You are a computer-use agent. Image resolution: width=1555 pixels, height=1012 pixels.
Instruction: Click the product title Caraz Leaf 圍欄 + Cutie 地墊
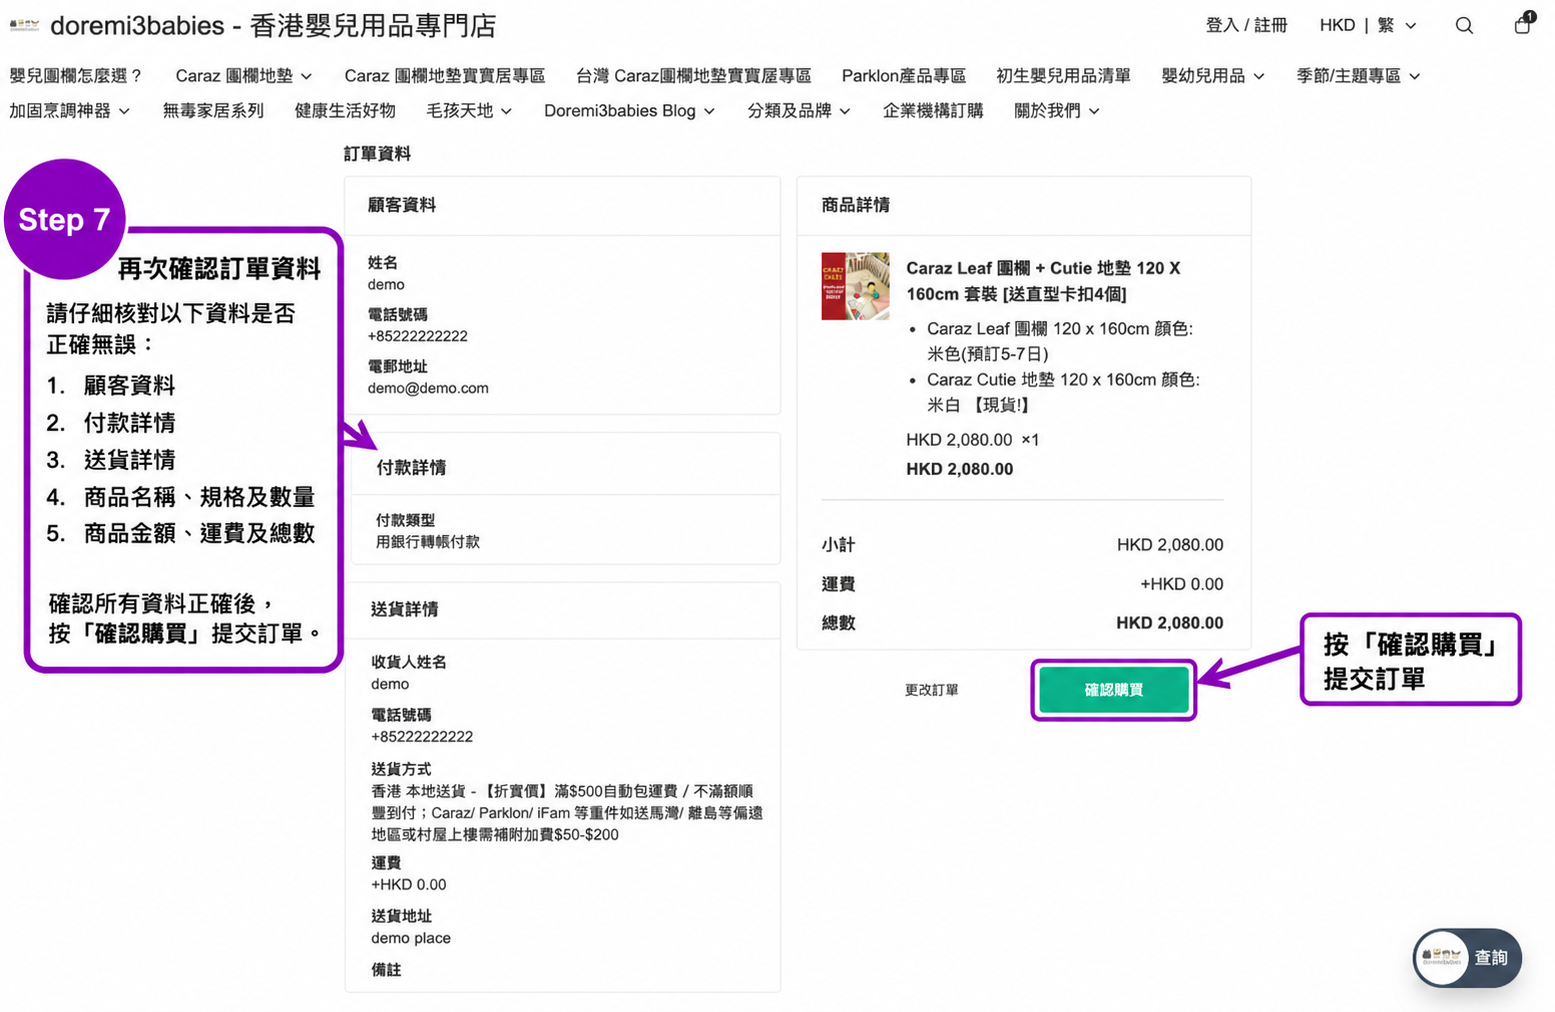tap(1043, 281)
